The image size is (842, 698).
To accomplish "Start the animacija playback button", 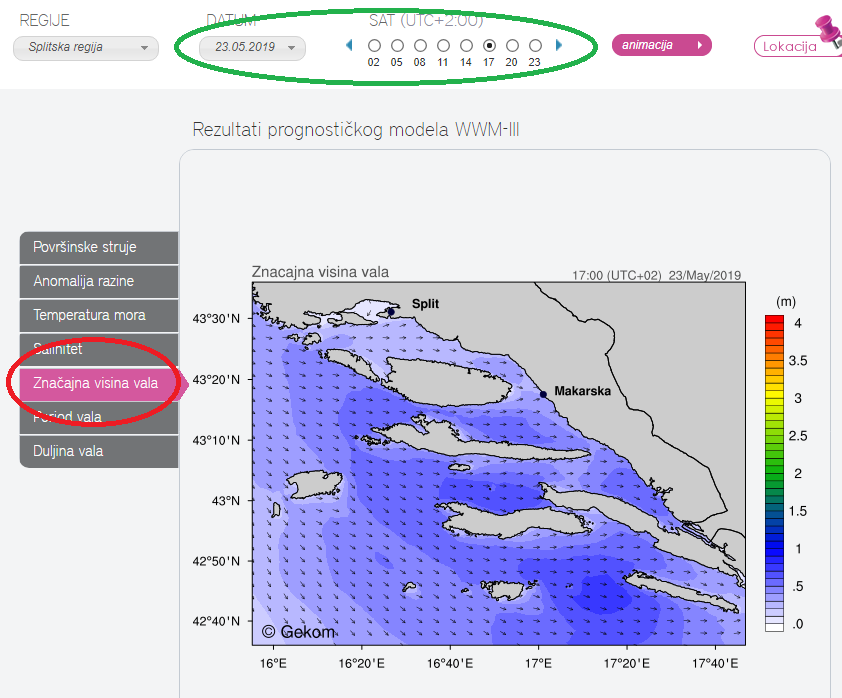I will [661, 45].
